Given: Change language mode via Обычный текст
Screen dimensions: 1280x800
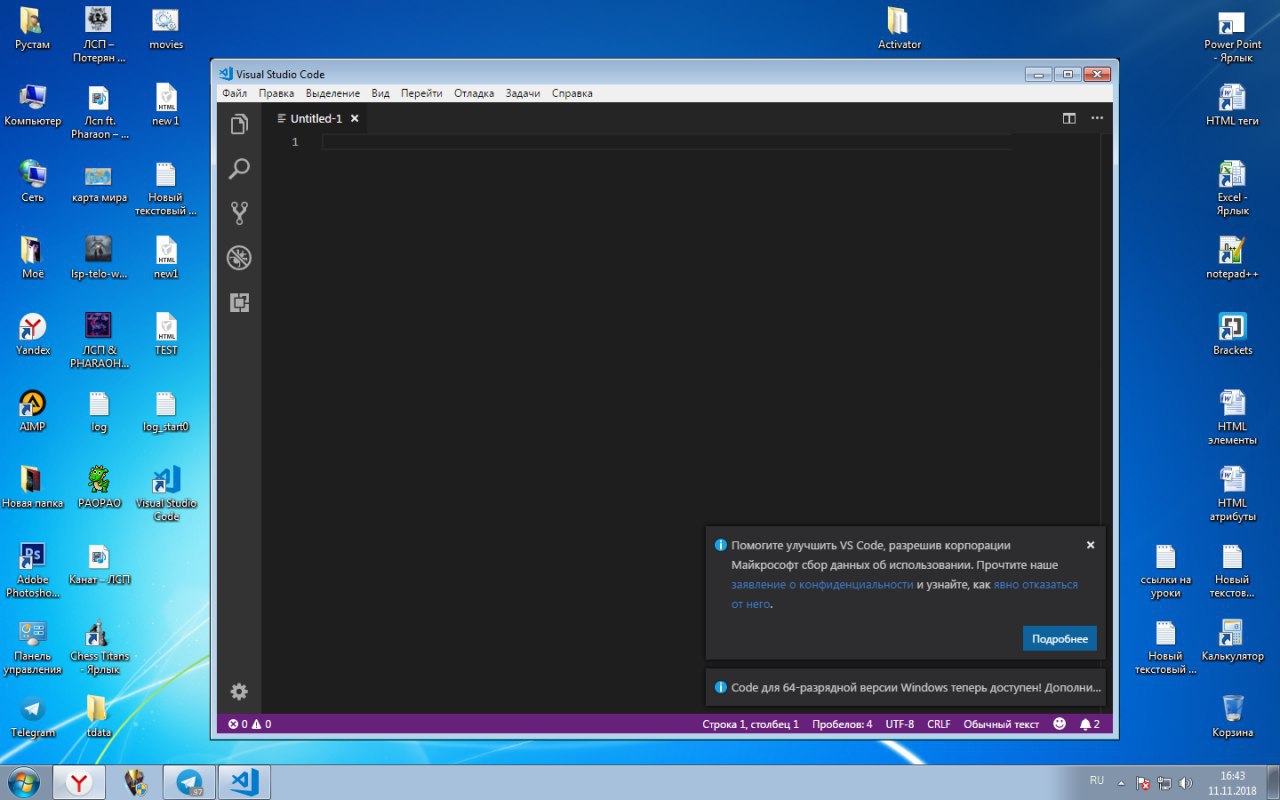Looking at the screenshot, I should click(1001, 724).
